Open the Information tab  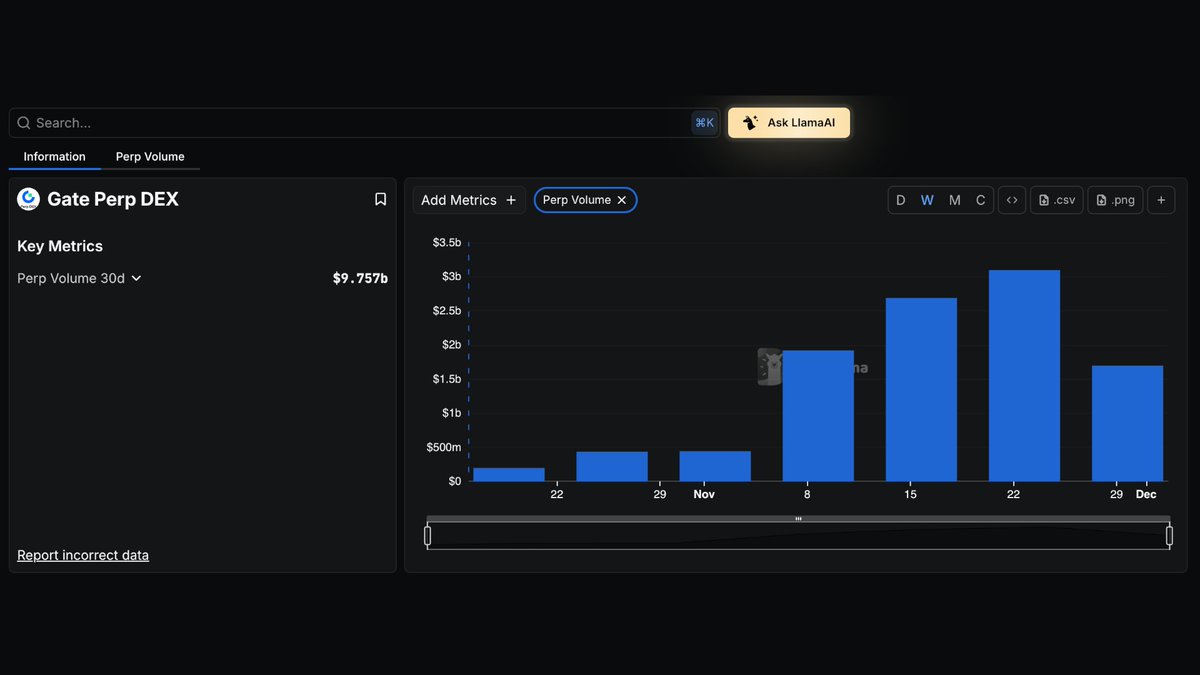point(55,157)
